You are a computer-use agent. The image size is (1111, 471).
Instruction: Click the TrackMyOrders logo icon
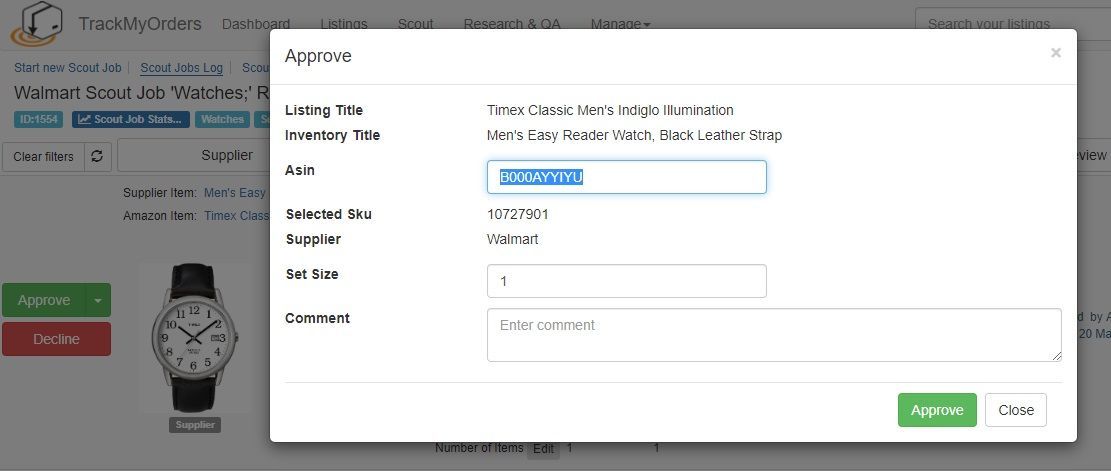[x=36, y=23]
